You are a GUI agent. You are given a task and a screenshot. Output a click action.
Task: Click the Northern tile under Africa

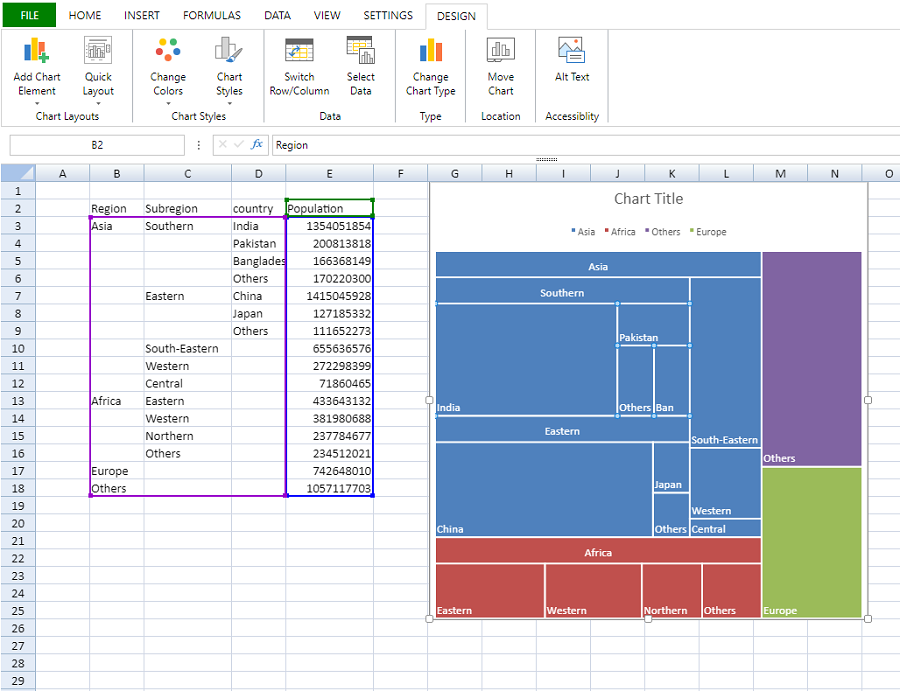coord(672,591)
